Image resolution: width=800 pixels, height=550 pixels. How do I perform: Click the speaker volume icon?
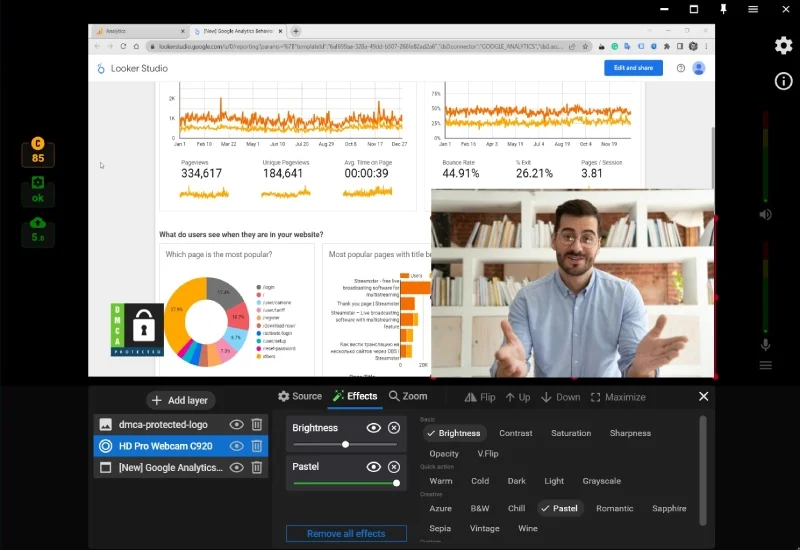click(765, 215)
